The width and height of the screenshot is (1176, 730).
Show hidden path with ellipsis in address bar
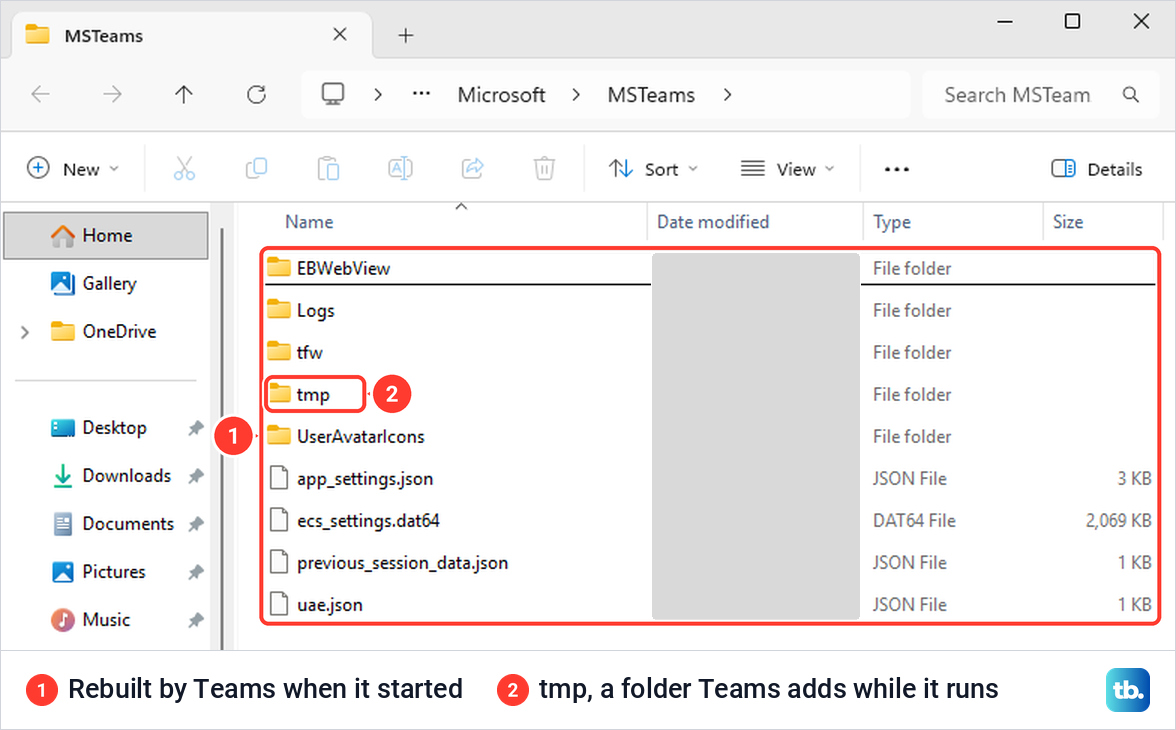(x=422, y=95)
